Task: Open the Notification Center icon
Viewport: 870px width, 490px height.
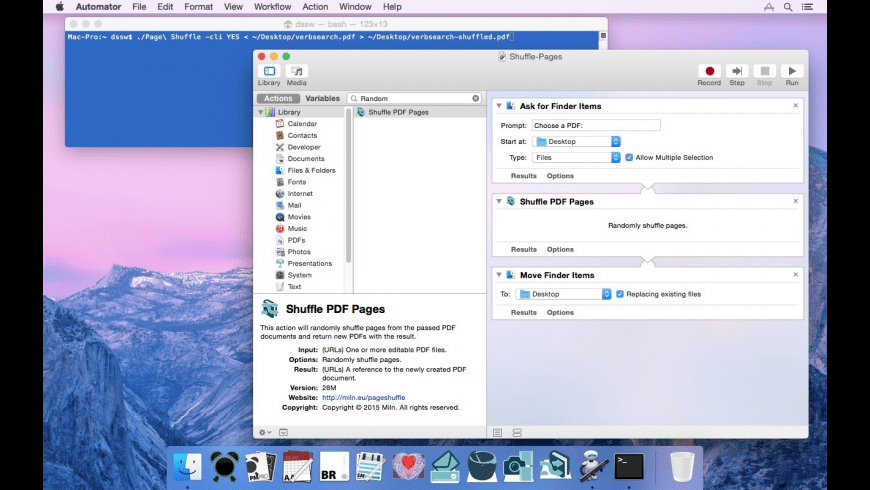Action: [807, 7]
